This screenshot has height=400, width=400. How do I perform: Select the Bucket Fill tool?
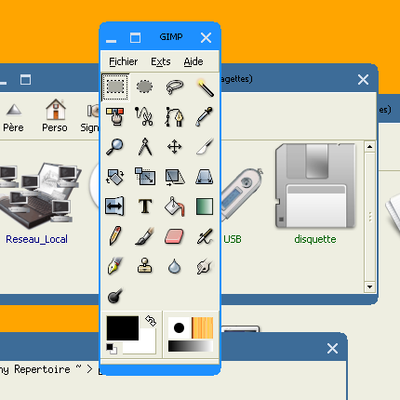tap(174, 206)
